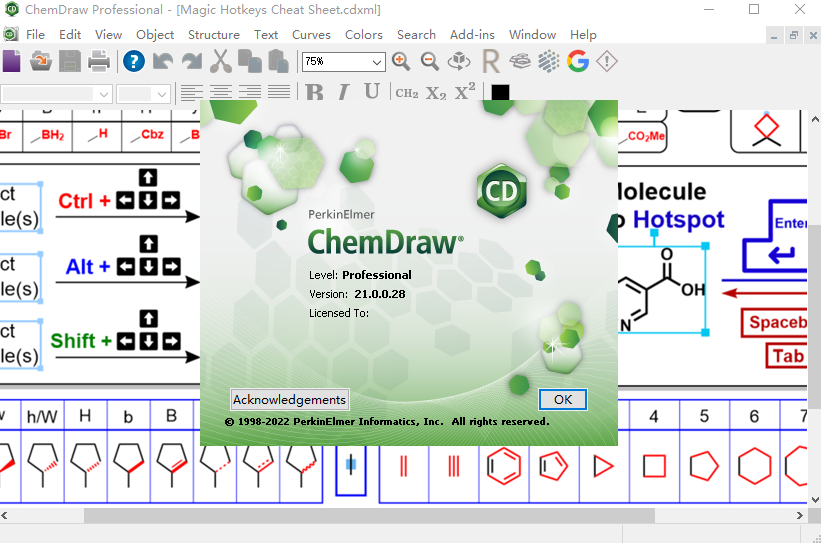Open the Search menu
This screenshot has height=543, width=821.
point(416,35)
